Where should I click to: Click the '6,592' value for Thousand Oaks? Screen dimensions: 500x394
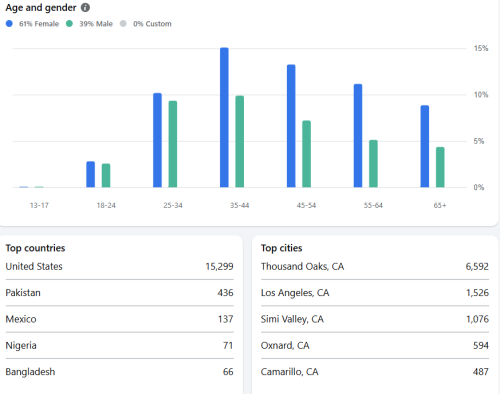click(x=477, y=266)
